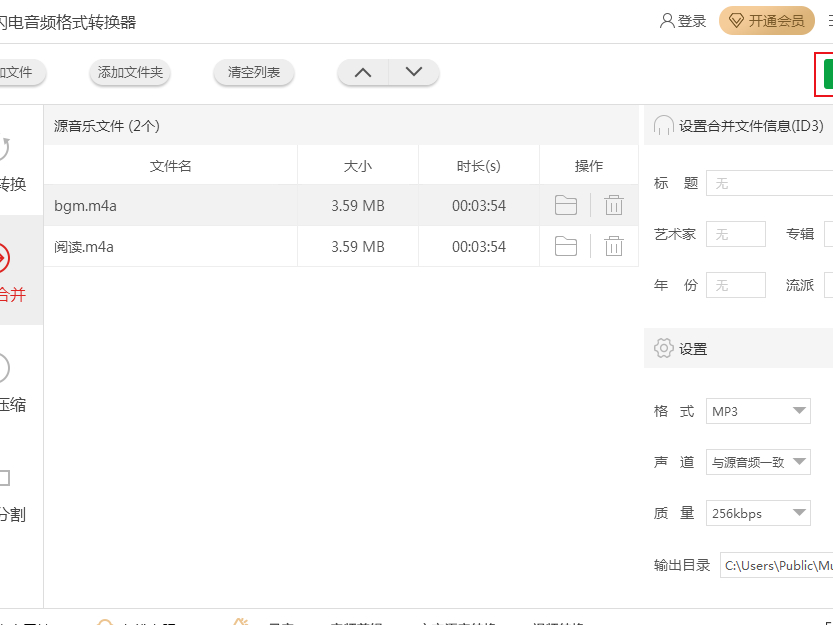Open folder location for 阅读.m4a

tap(565, 246)
